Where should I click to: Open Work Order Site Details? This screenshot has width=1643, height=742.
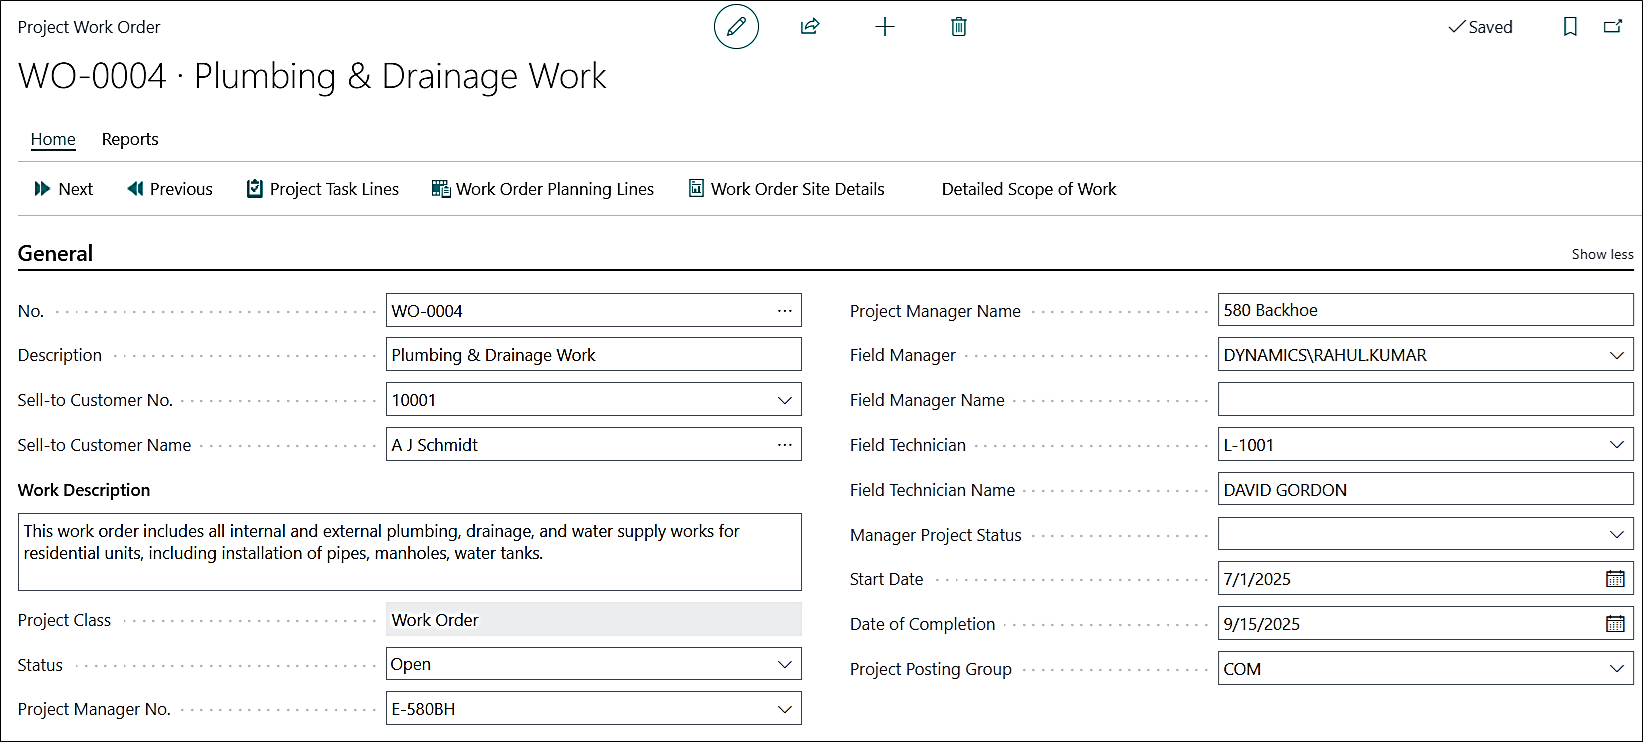pyautogui.click(x=787, y=189)
